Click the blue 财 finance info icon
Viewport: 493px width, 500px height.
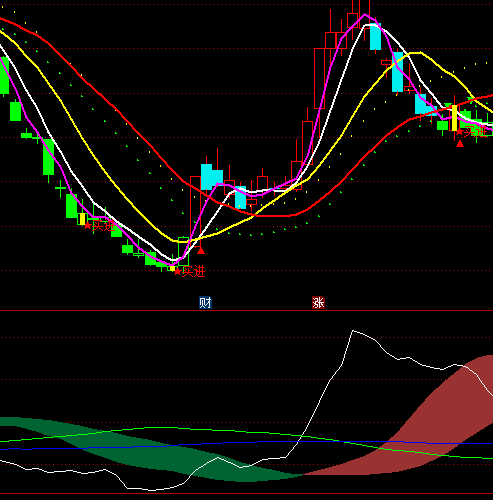pyautogui.click(x=205, y=303)
